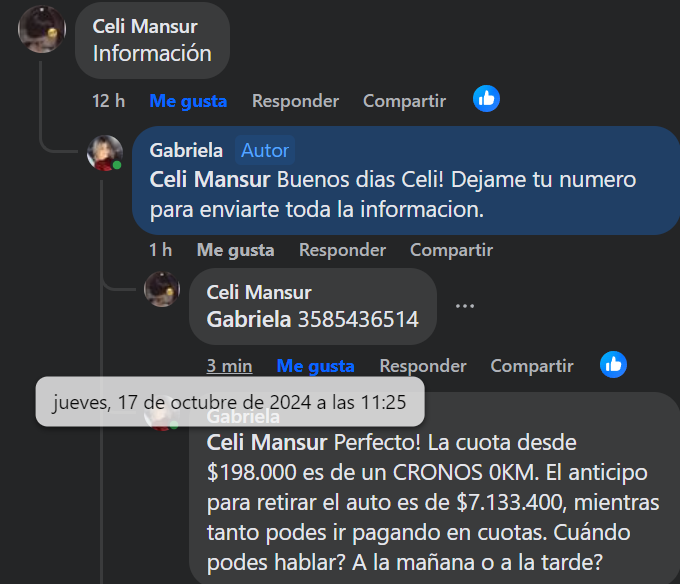Click Celi Mansur's top comment avatar
Image resolution: width=680 pixels, height=584 pixels.
tap(43, 30)
